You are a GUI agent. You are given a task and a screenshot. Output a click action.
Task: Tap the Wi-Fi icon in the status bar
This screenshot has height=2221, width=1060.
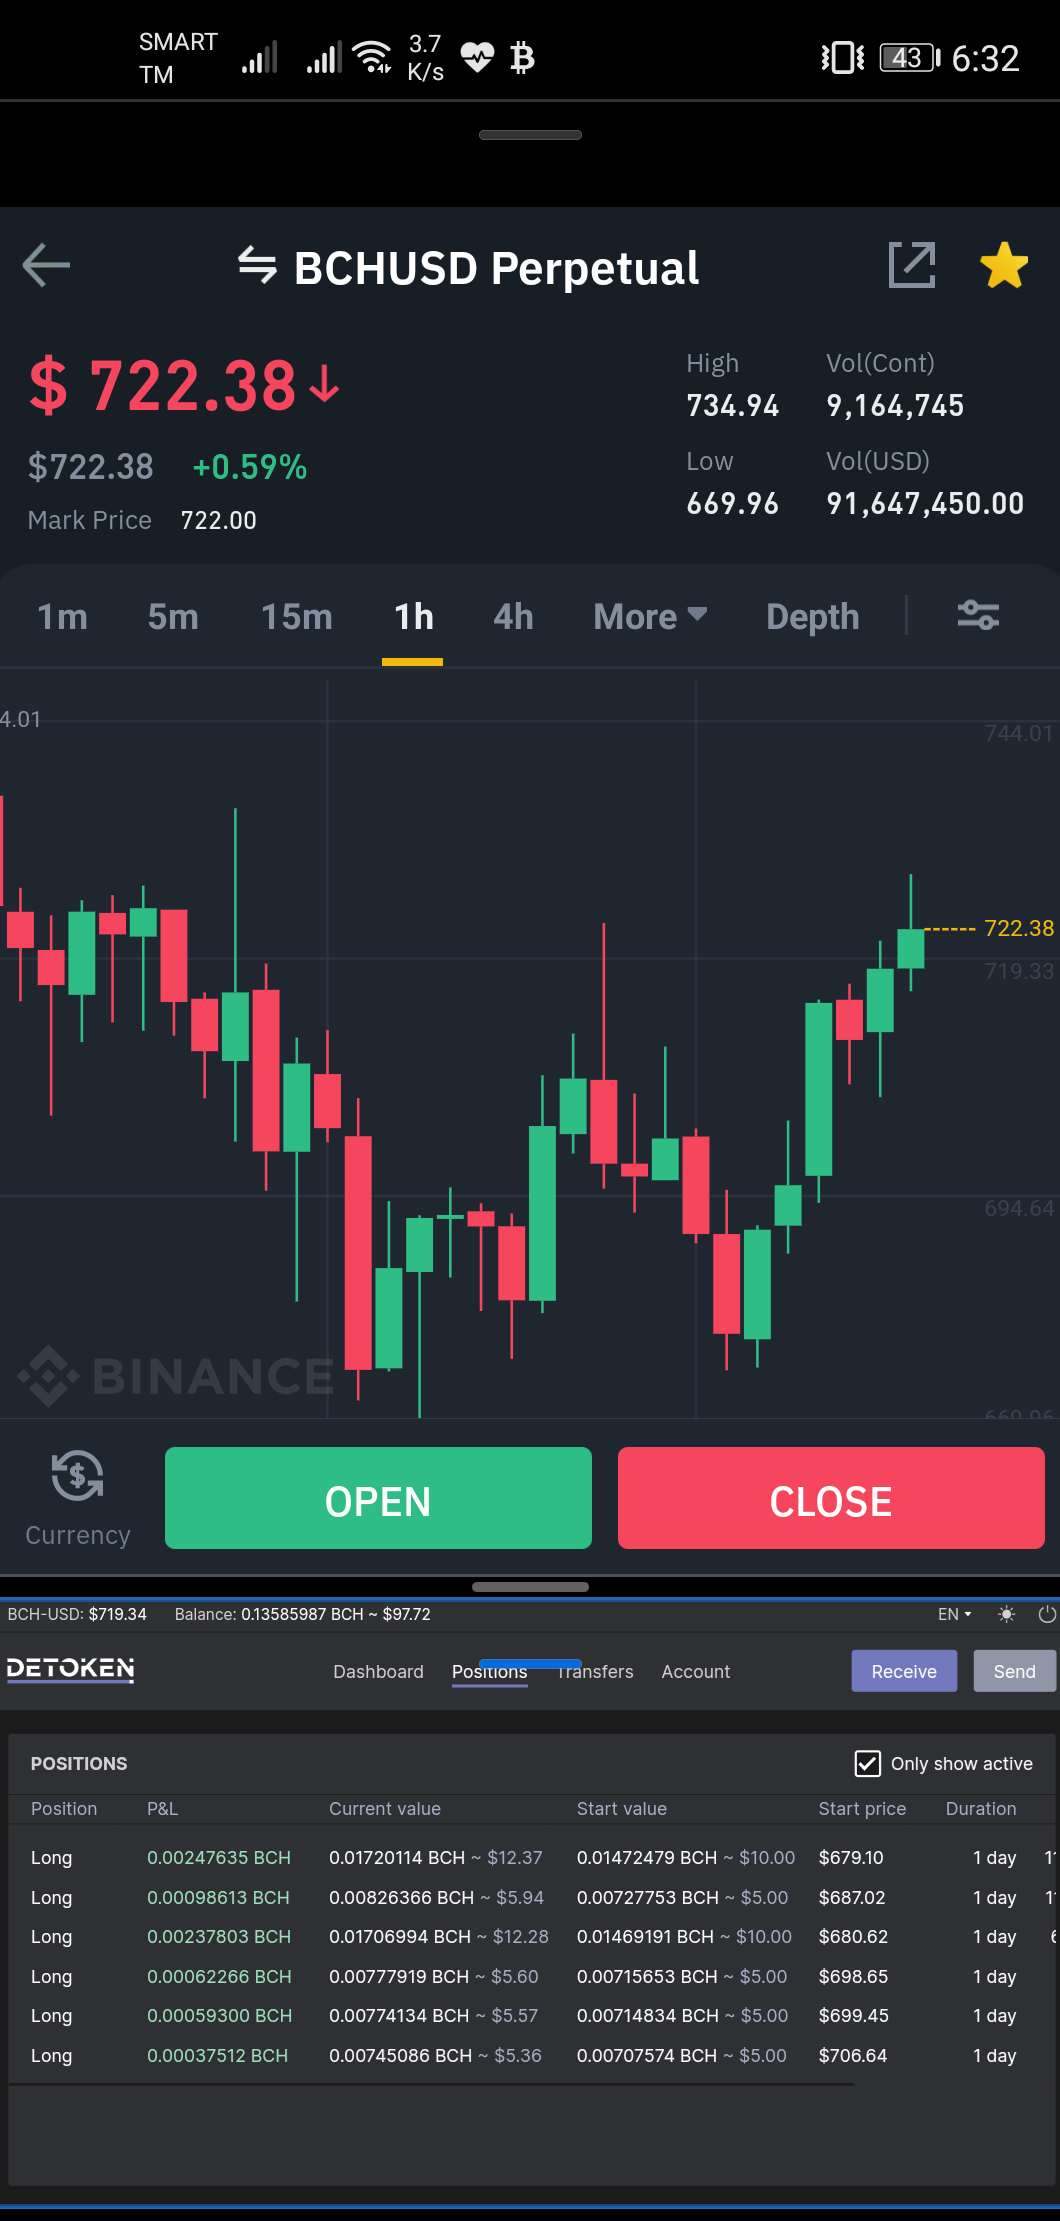[373, 57]
